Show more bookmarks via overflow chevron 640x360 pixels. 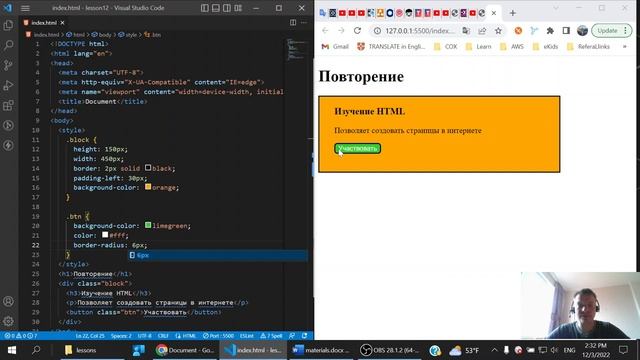point(624,47)
